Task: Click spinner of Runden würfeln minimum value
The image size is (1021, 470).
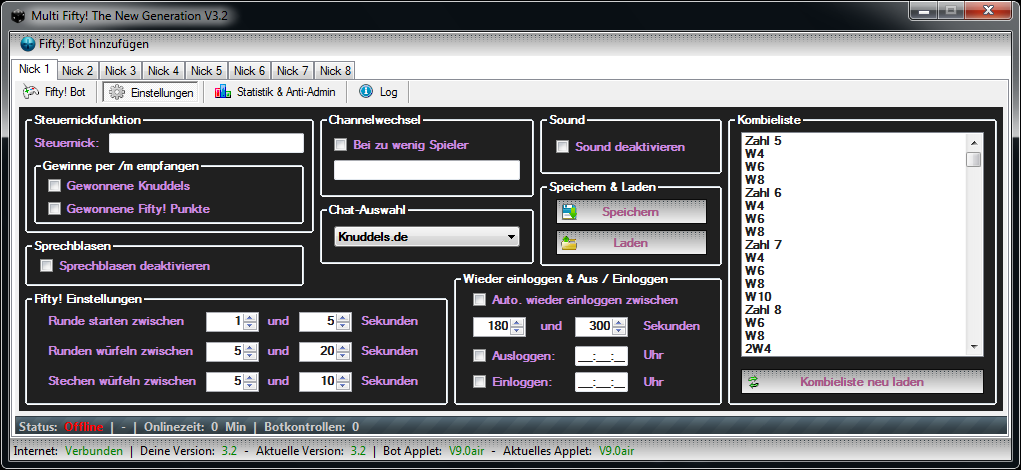Action: click(x=251, y=352)
